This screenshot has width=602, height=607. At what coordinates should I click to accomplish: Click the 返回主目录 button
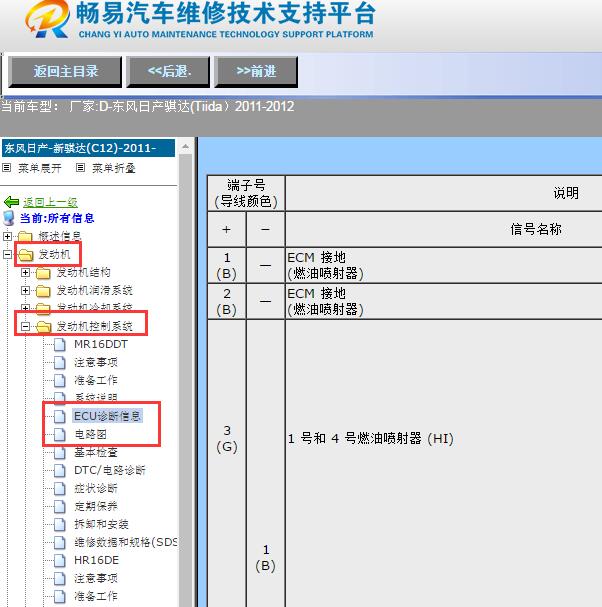[65, 72]
